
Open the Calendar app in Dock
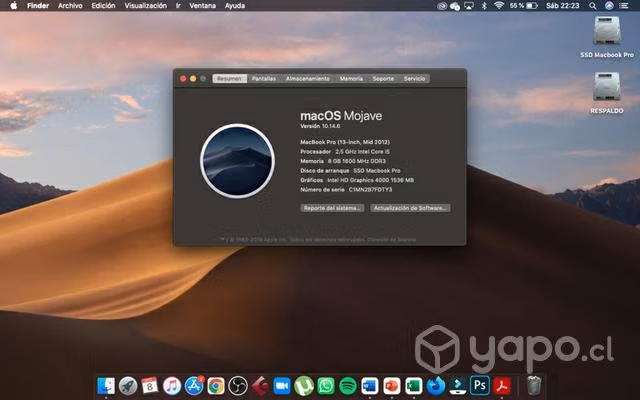click(150, 385)
